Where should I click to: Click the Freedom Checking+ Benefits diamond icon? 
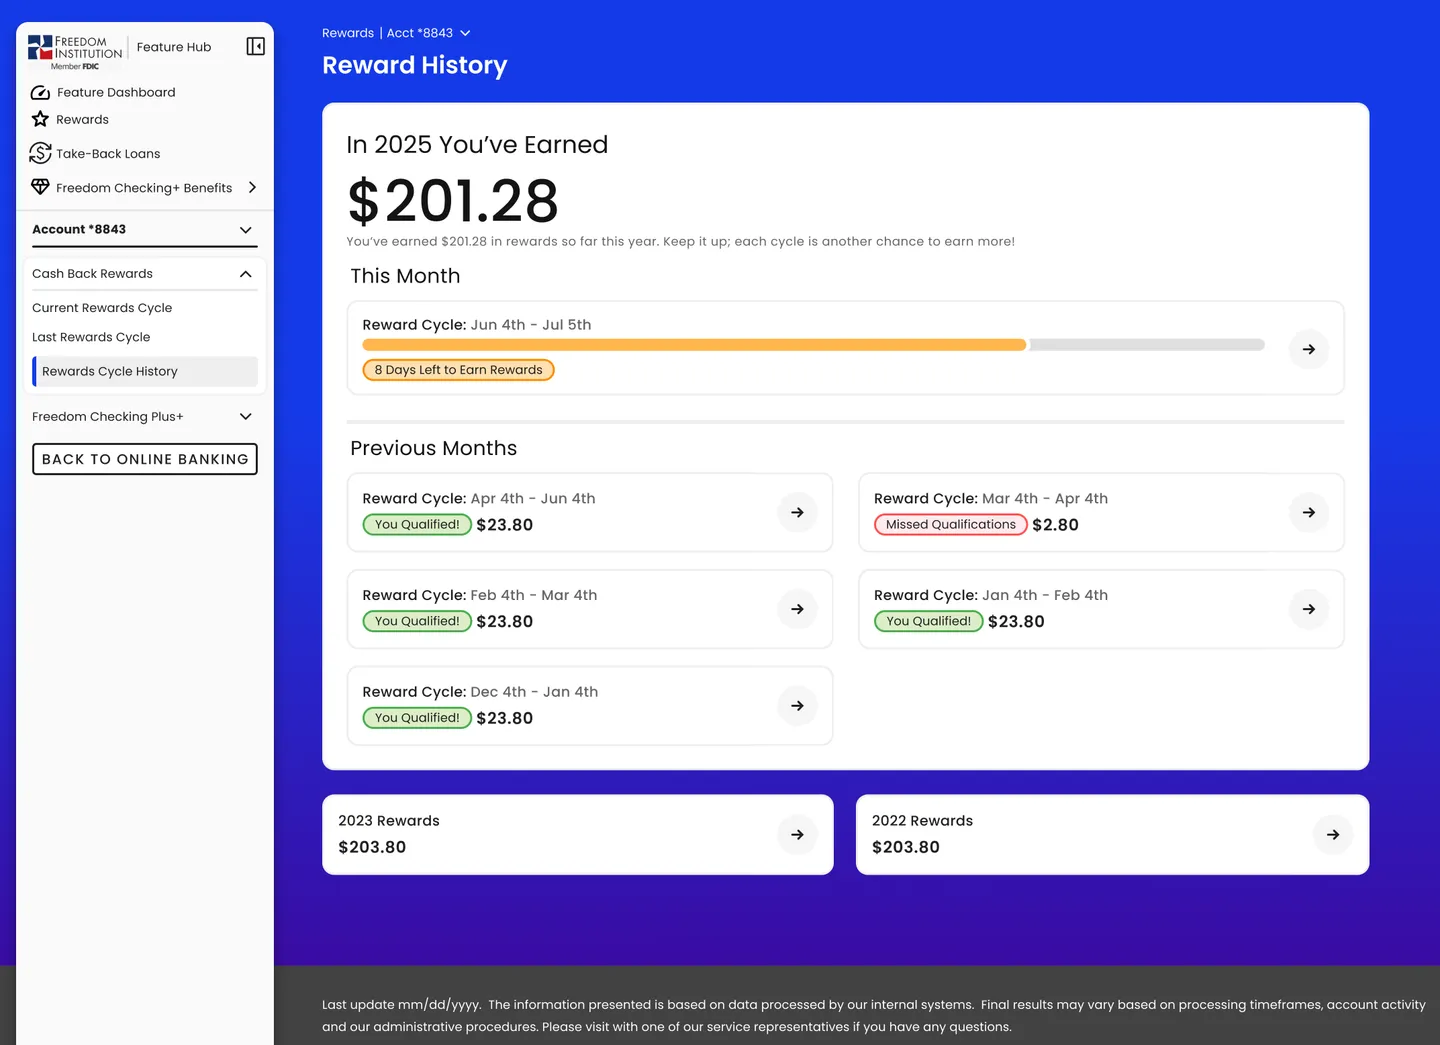pos(40,187)
